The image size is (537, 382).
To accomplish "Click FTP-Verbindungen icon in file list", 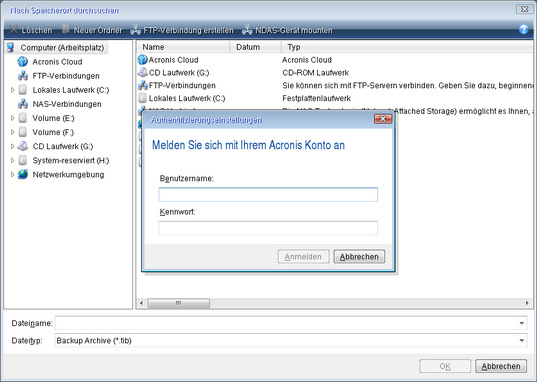I will 142,85.
